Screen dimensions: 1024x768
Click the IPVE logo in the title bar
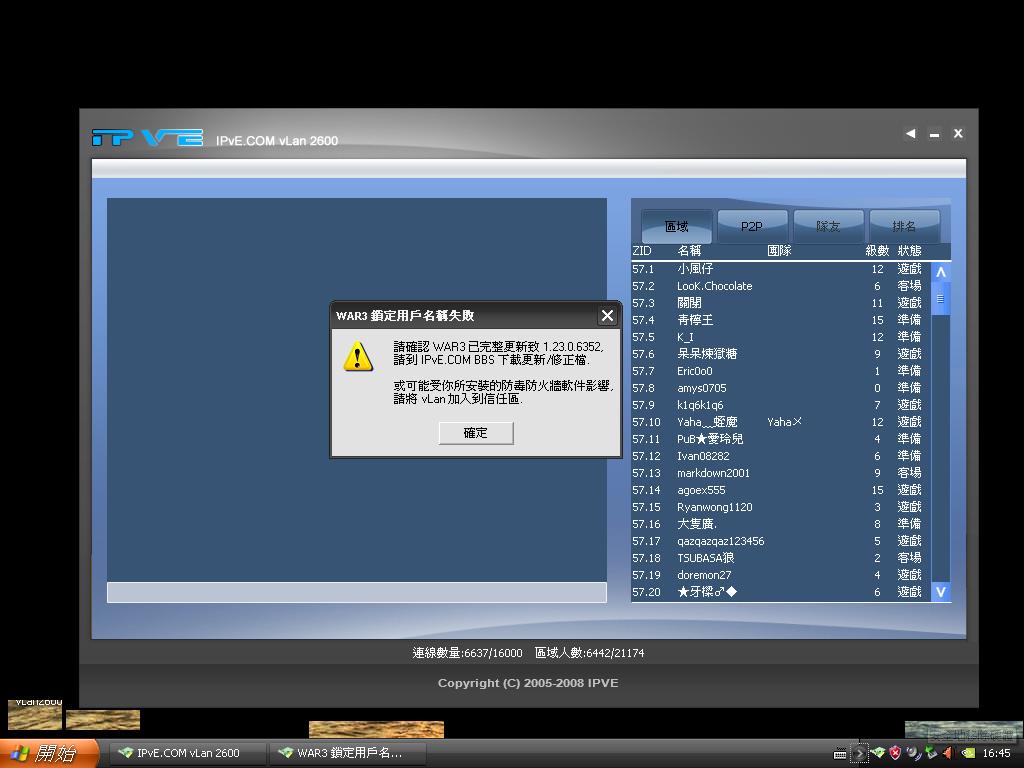tap(148, 138)
